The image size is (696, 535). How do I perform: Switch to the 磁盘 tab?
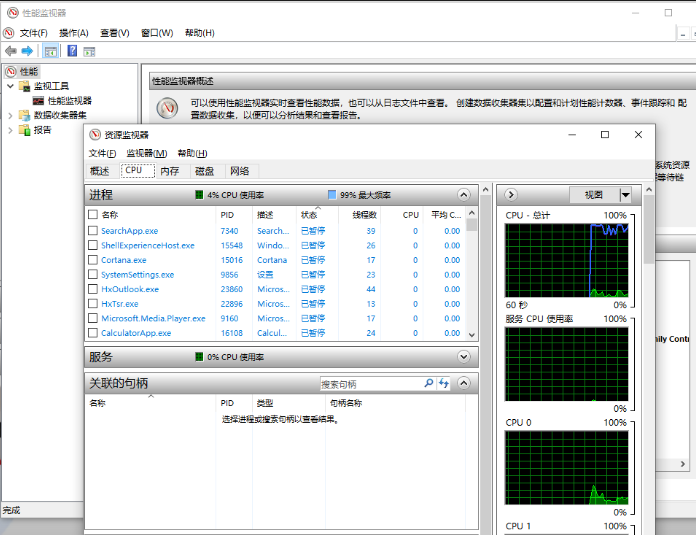[x=204, y=171]
